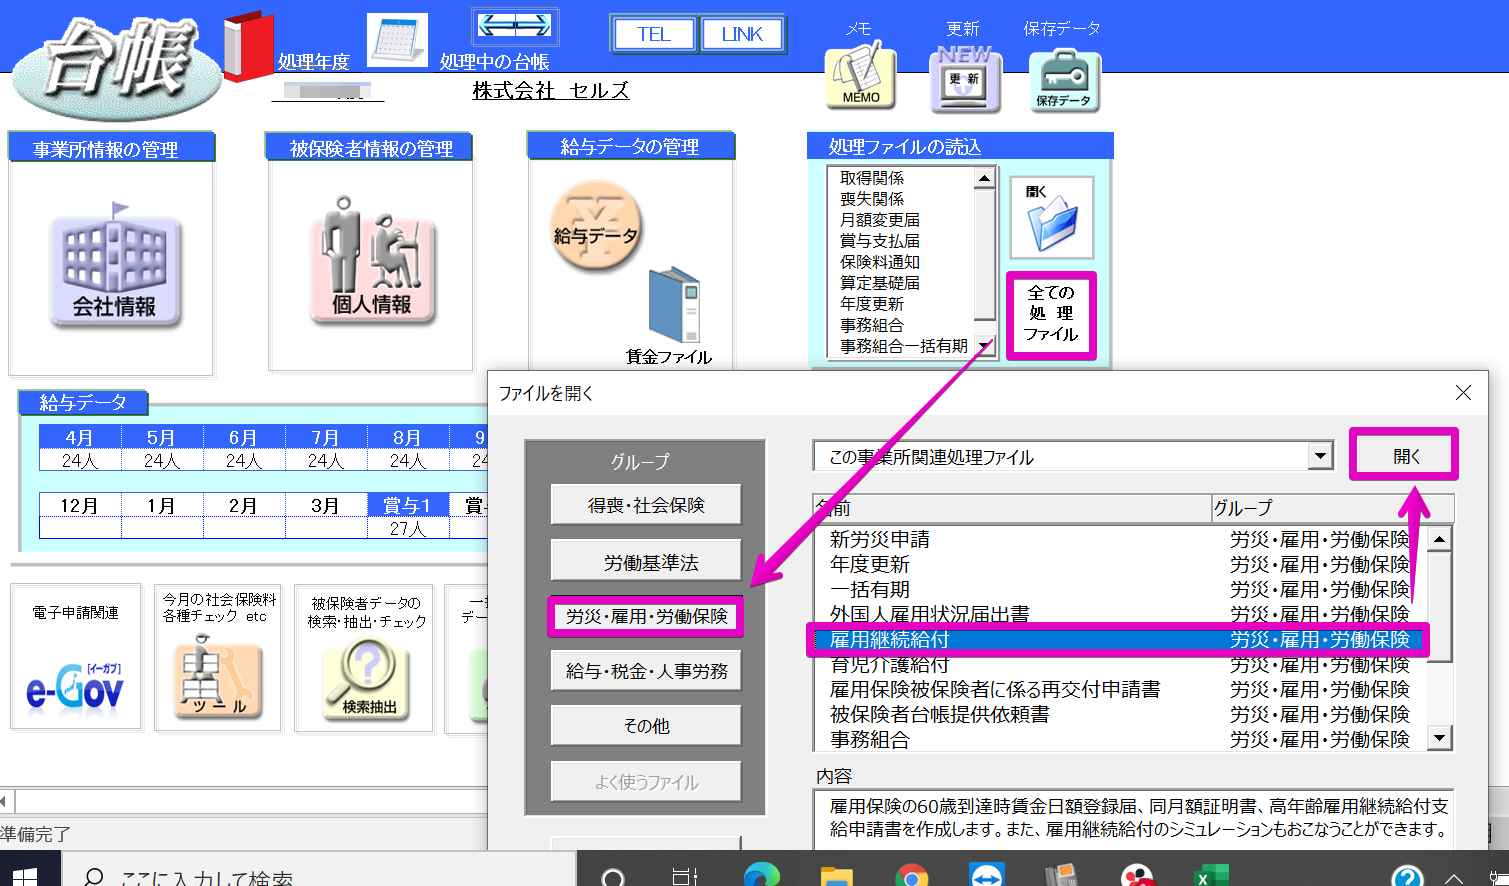Open the 給与データ round icon

click(596, 227)
